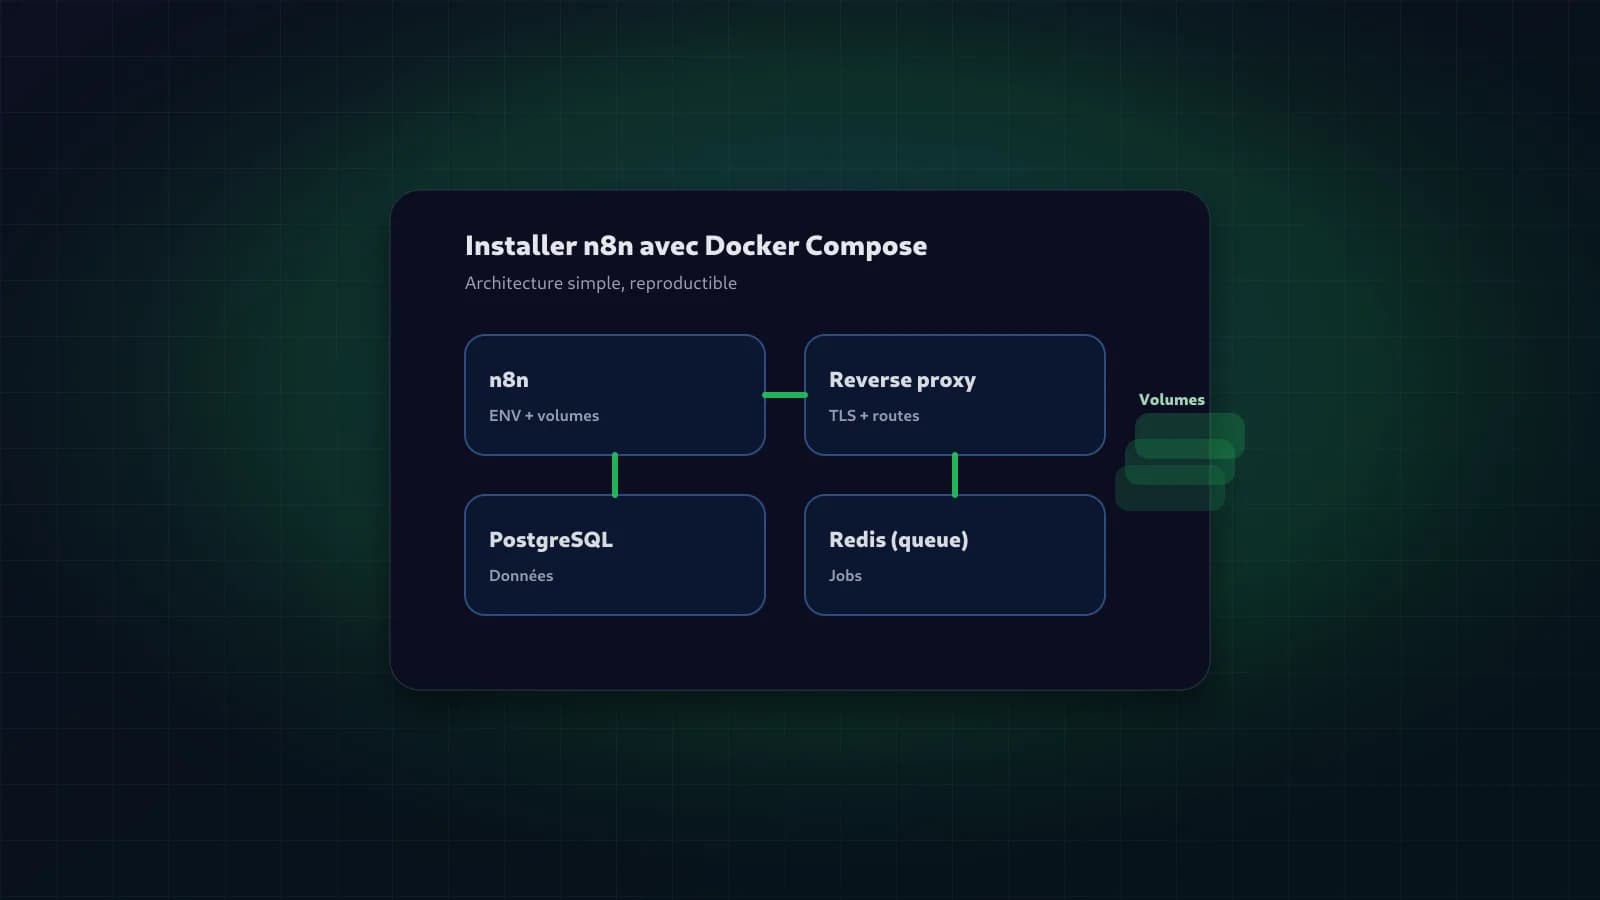This screenshot has height=900, width=1600.
Task: Toggle the connector joining n8n to PostgreSQL
Action: tap(614, 474)
